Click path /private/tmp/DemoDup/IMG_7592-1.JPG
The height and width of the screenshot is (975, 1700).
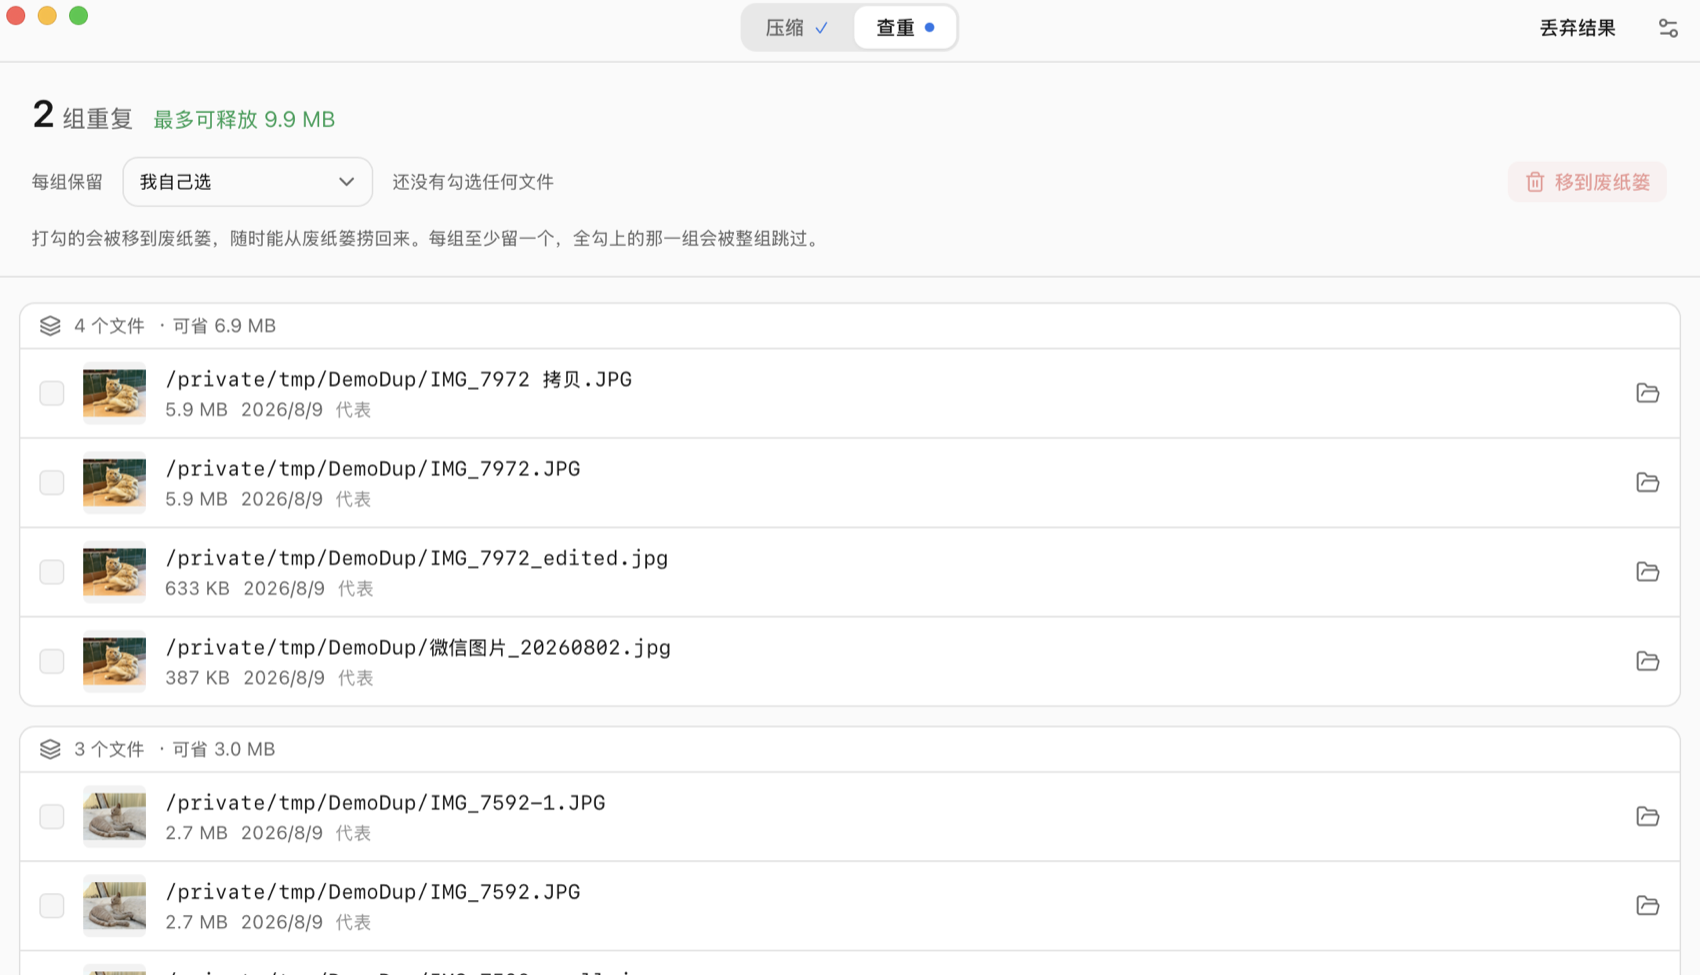(x=385, y=802)
